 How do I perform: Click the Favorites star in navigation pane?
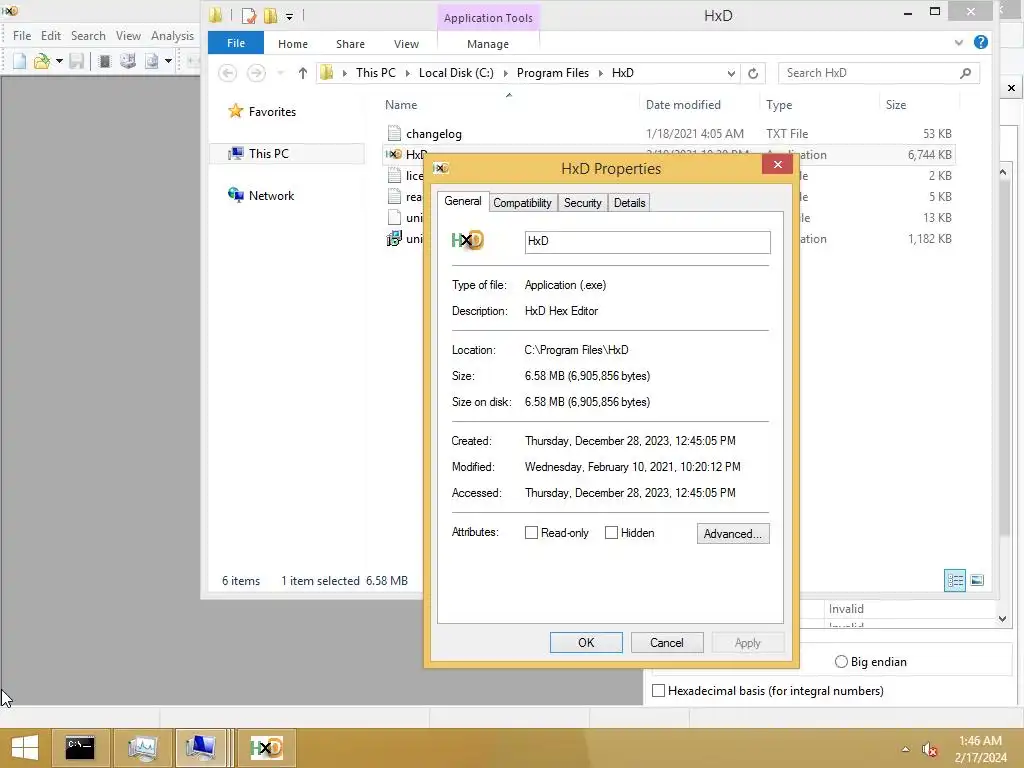pos(236,112)
